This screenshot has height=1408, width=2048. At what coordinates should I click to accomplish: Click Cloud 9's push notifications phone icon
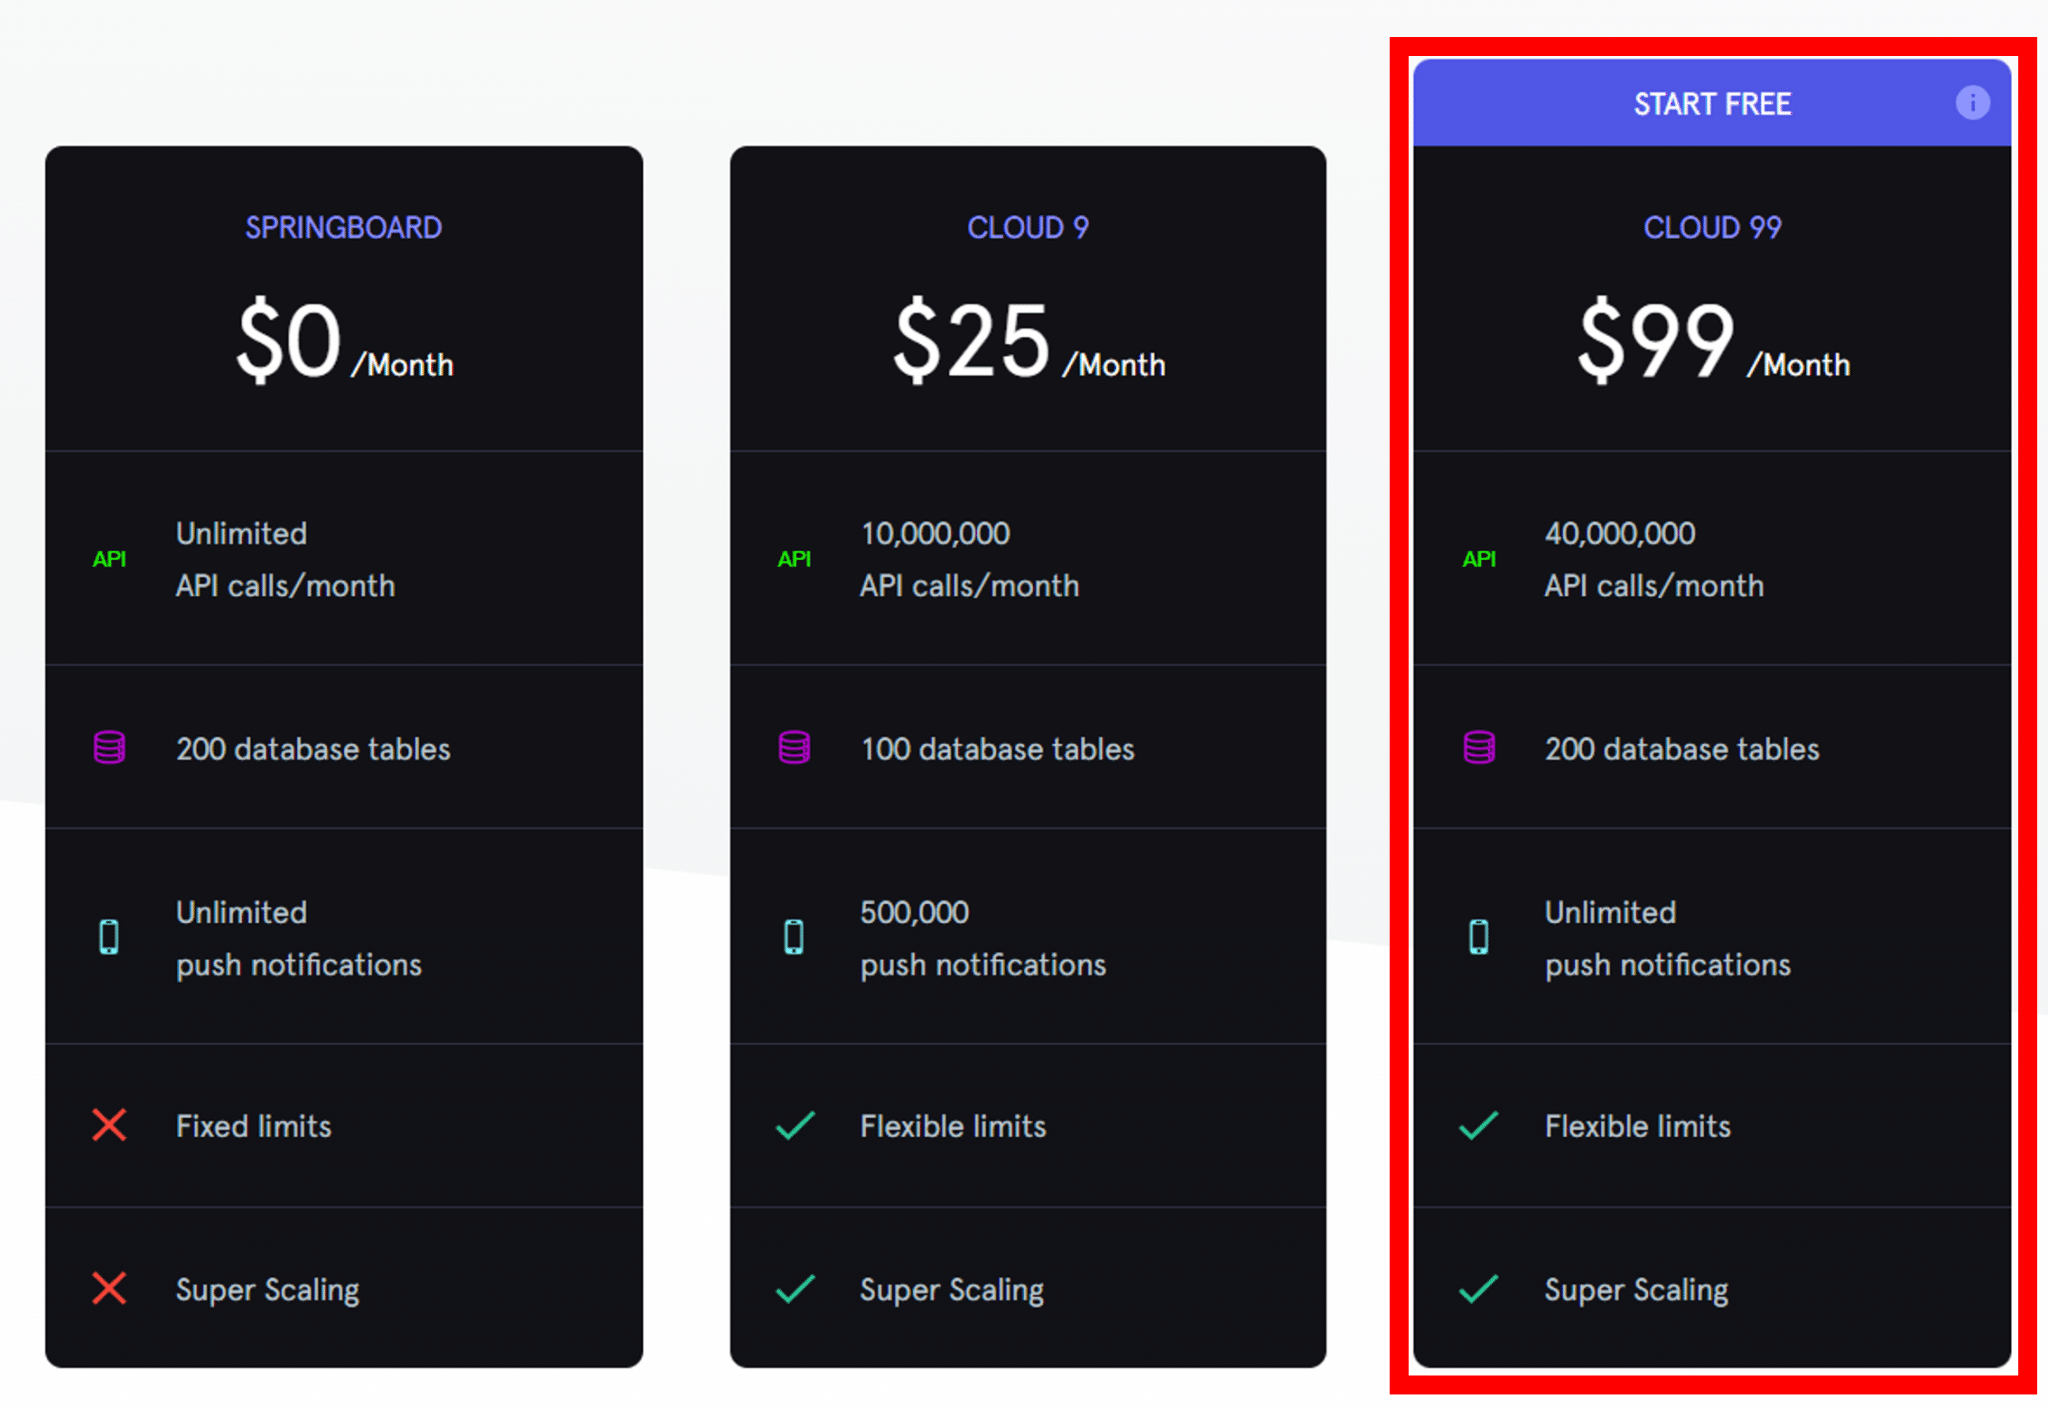click(x=794, y=937)
